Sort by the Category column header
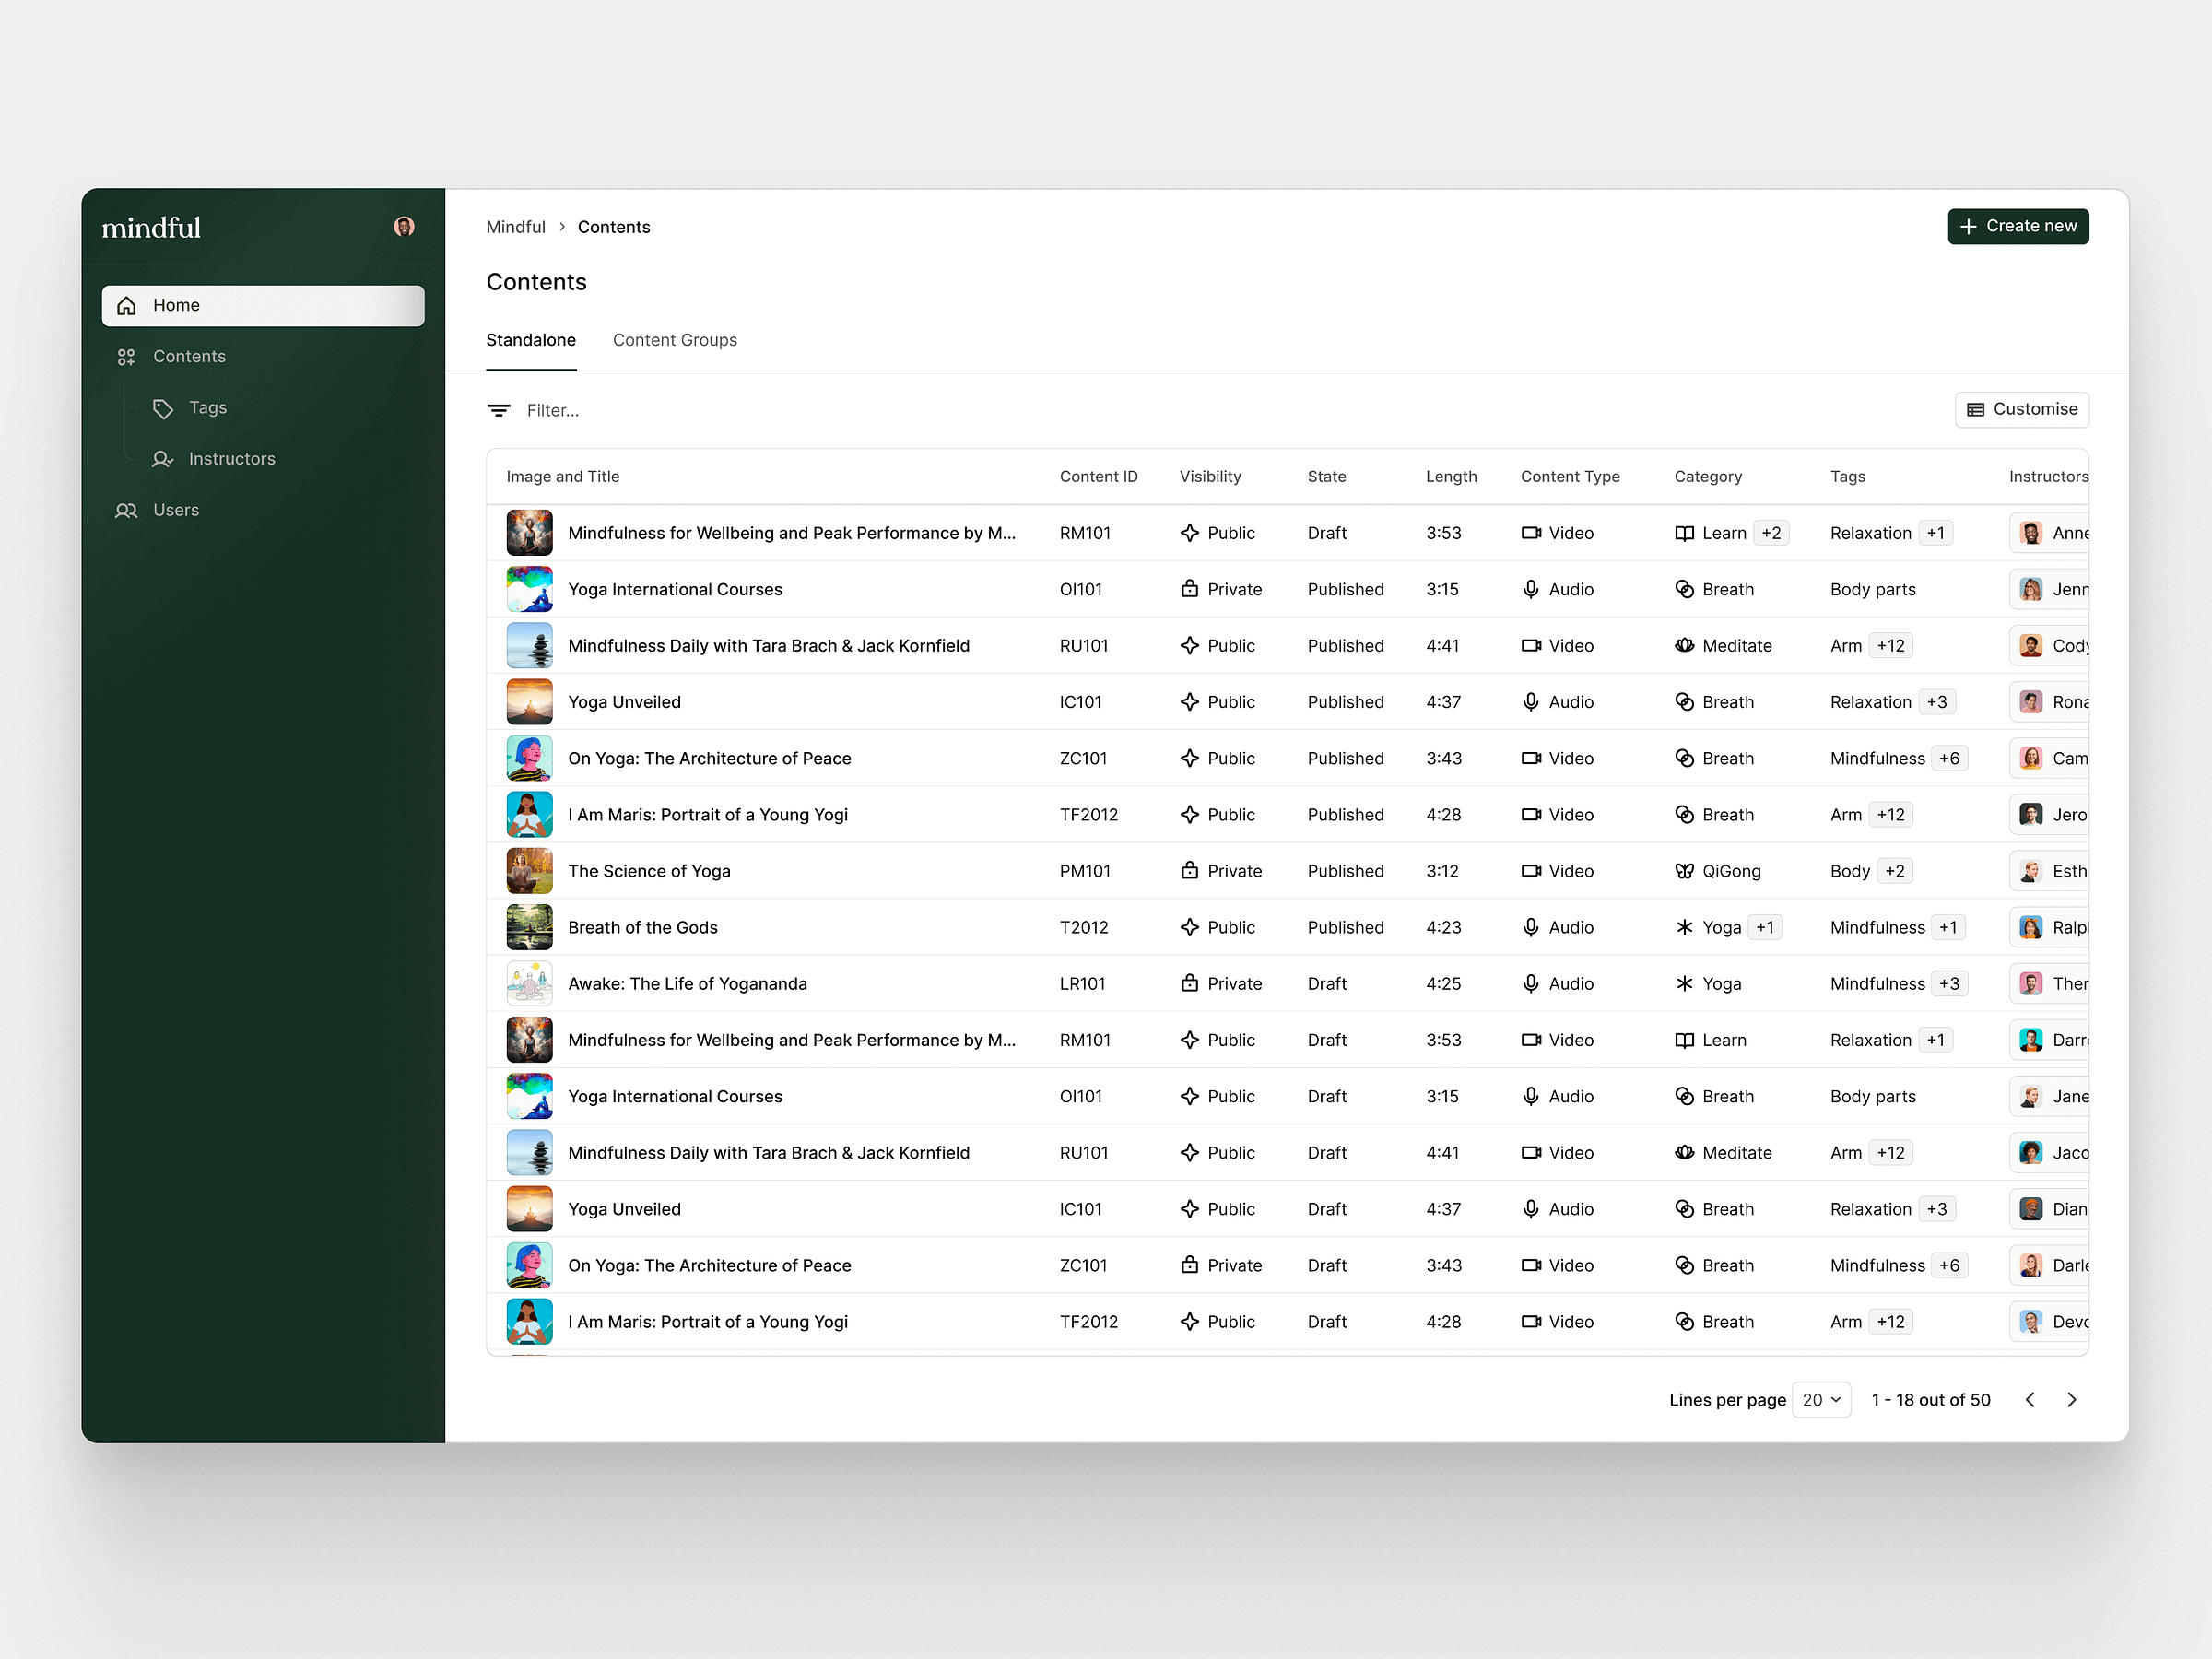The image size is (2212, 1659). pos(1708,477)
